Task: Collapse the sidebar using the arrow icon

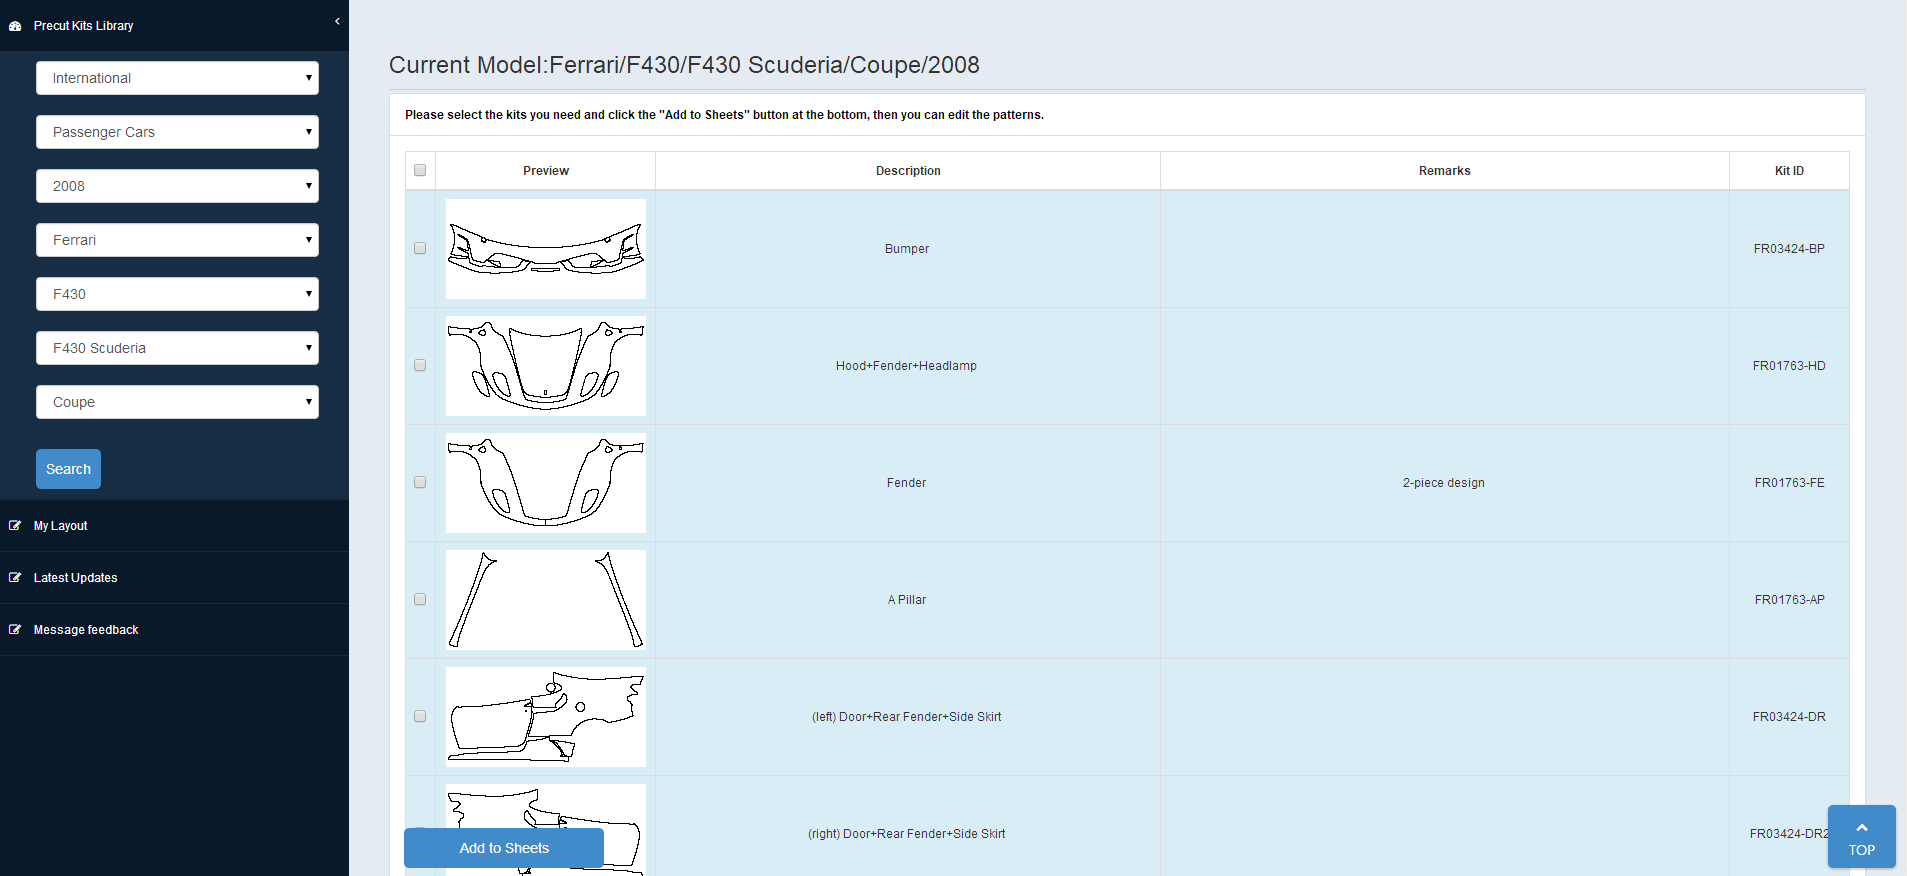Action: (337, 21)
